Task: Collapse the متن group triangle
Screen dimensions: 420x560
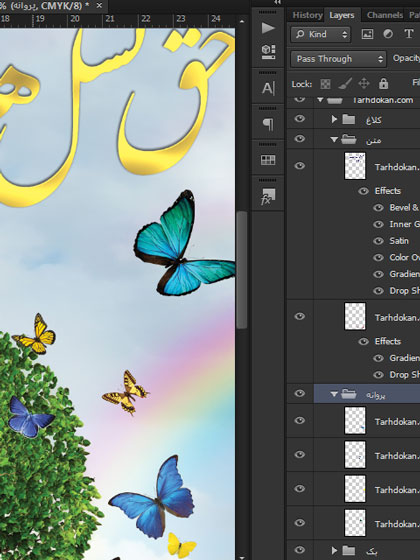Action: point(334,140)
